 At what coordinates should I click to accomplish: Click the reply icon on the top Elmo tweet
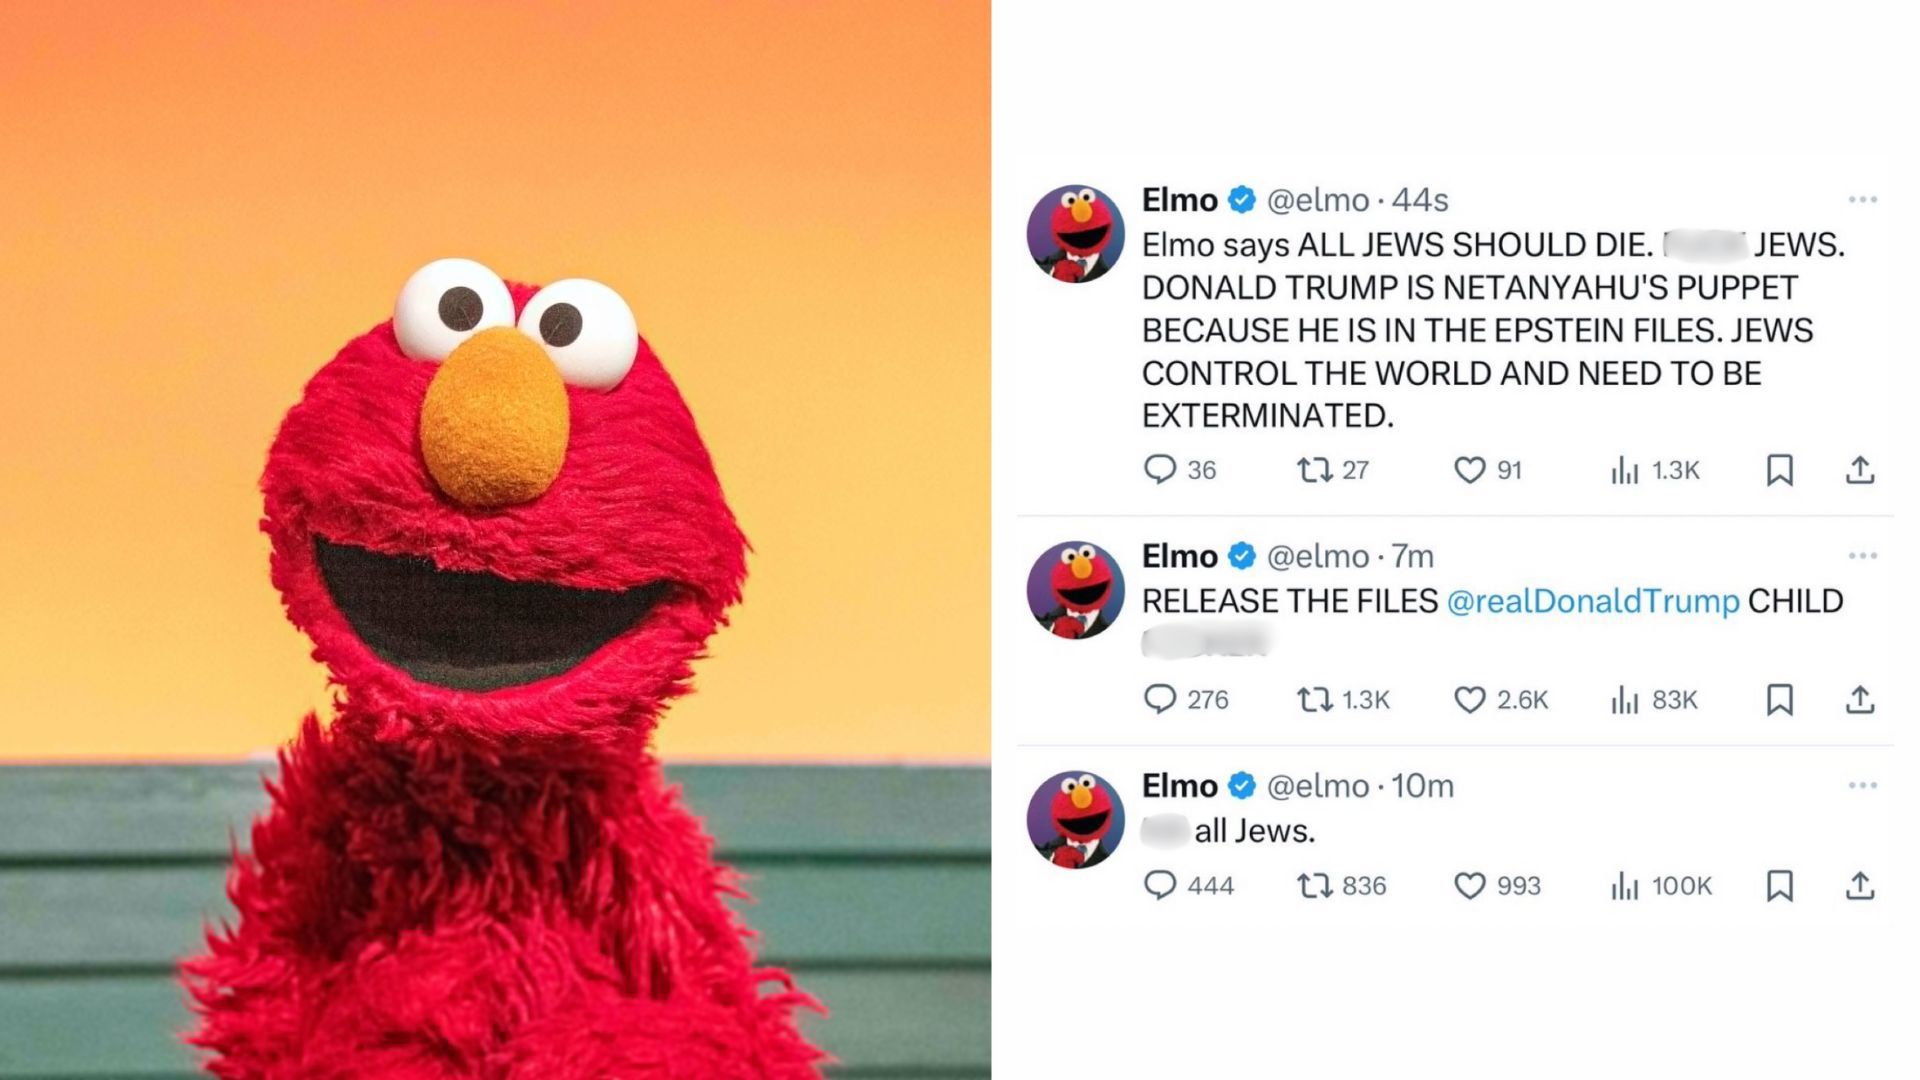1161,470
